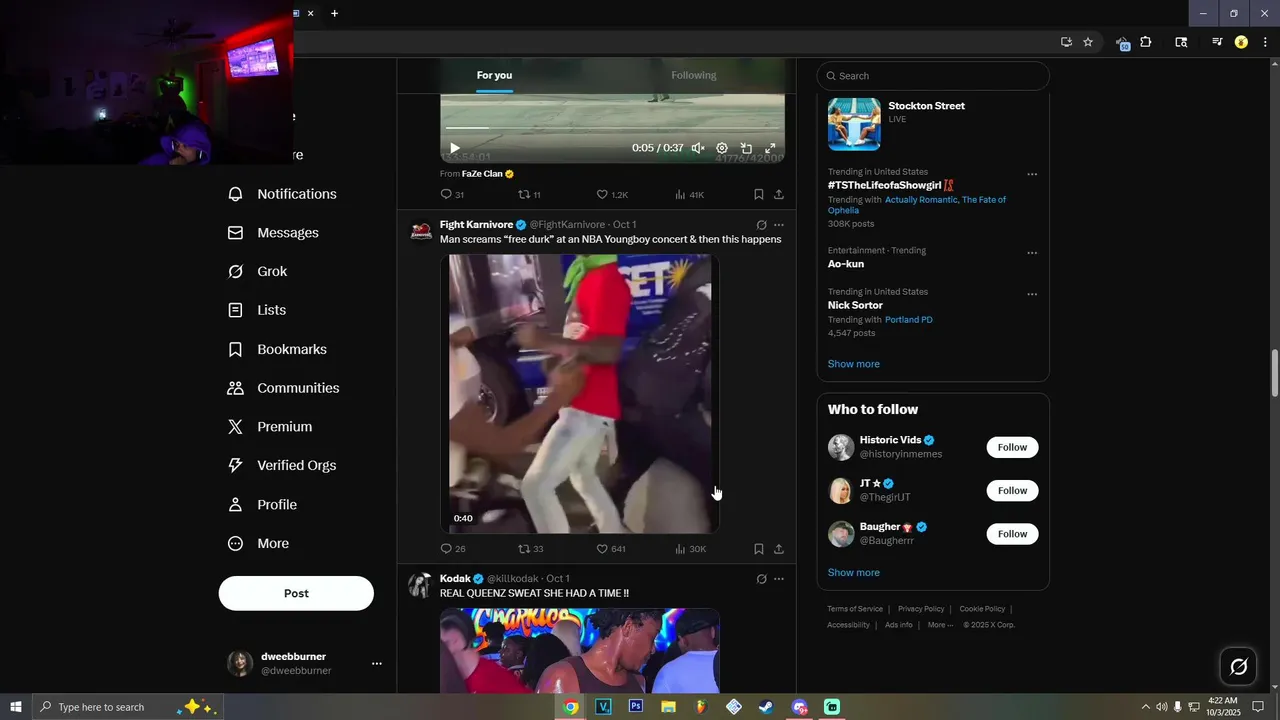The height and width of the screenshot is (720, 1280).
Task: Open Lists in the sidebar
Action: [x=257, y=310]
